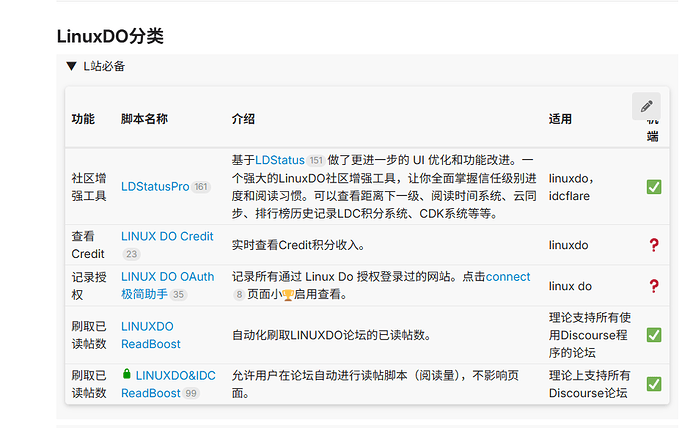Click the red question mark in the Credit row
The width and height of the screenshot is (690, 428).
(654, 245)
